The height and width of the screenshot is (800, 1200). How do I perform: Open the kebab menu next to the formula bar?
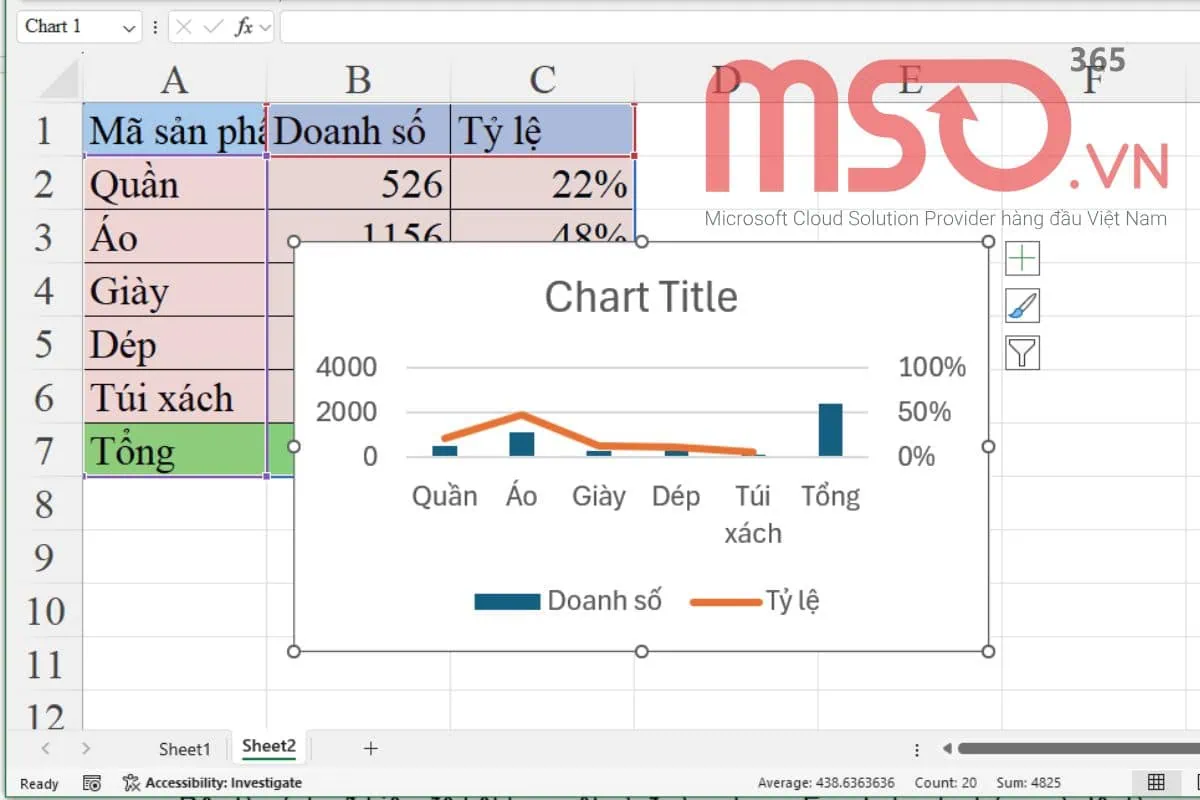(157, 27)
